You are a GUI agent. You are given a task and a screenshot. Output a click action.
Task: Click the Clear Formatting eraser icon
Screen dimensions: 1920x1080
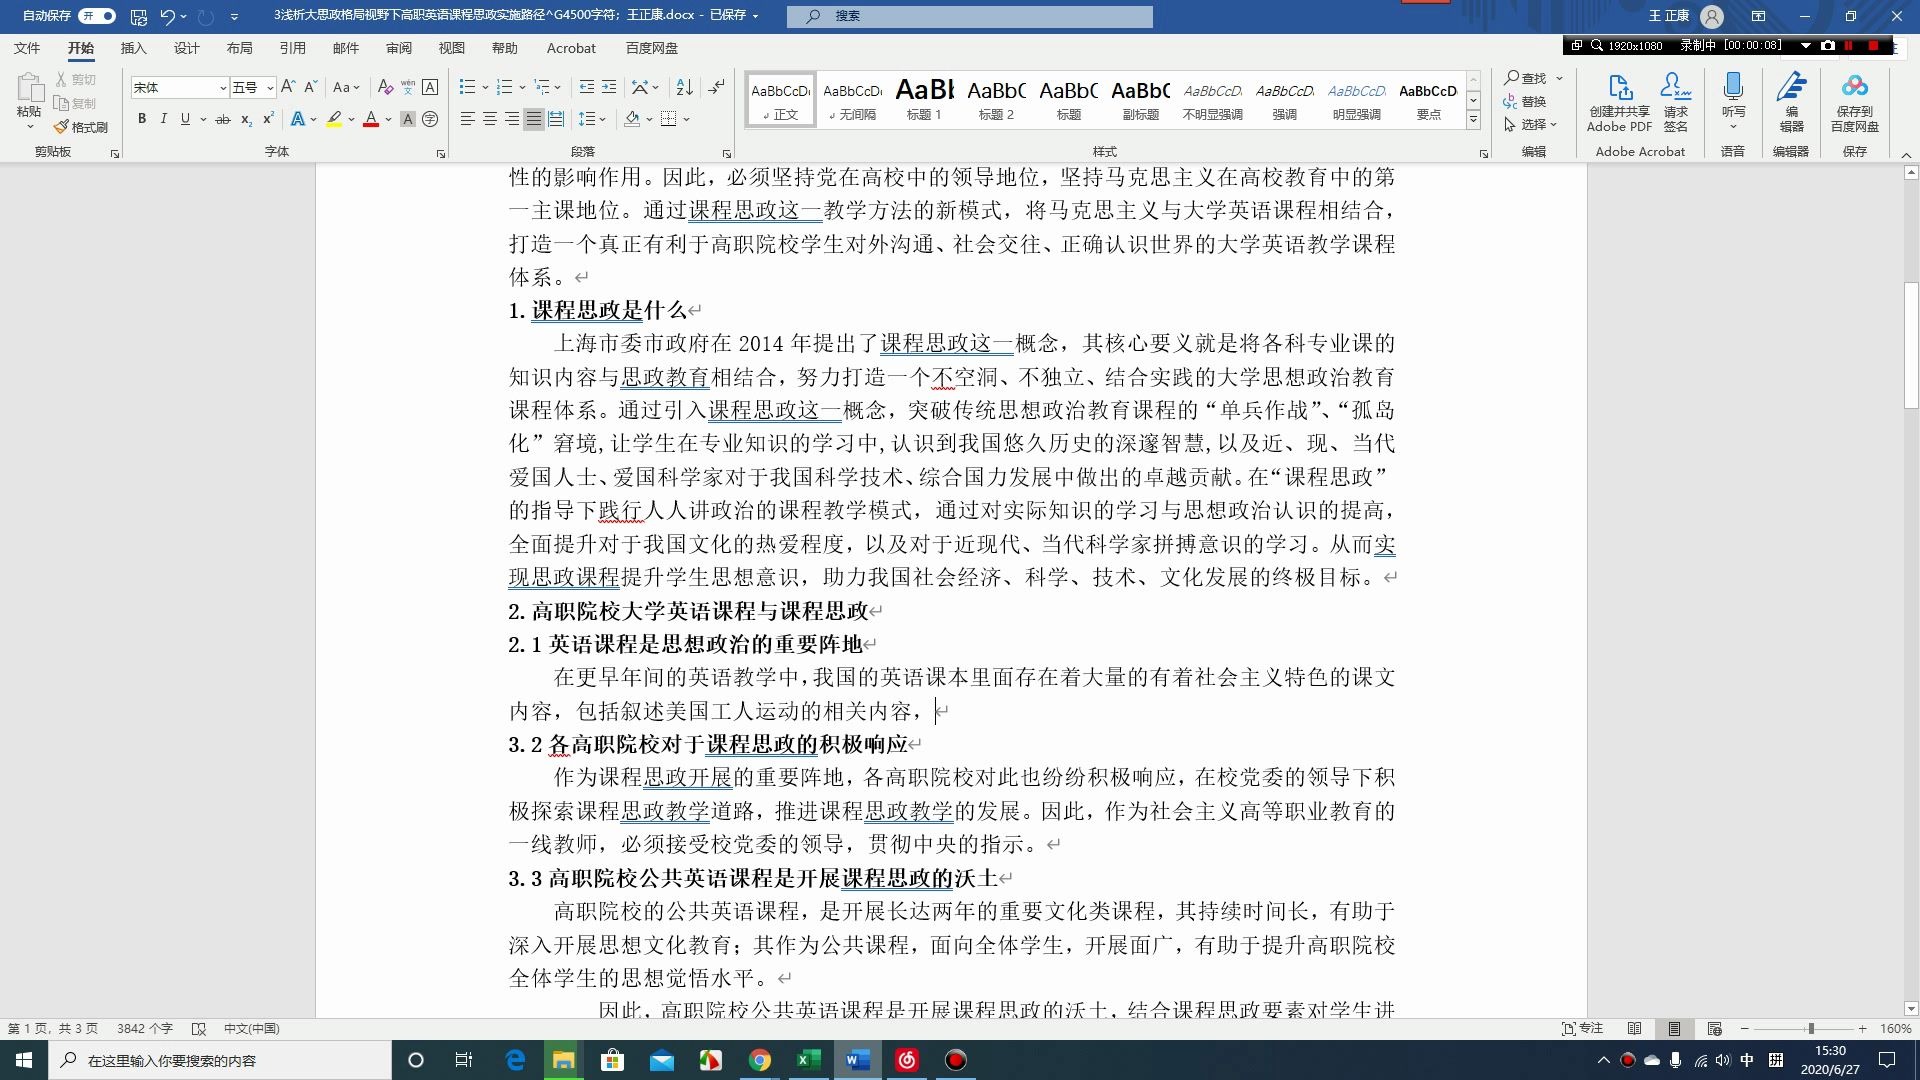tap(385, 87)
